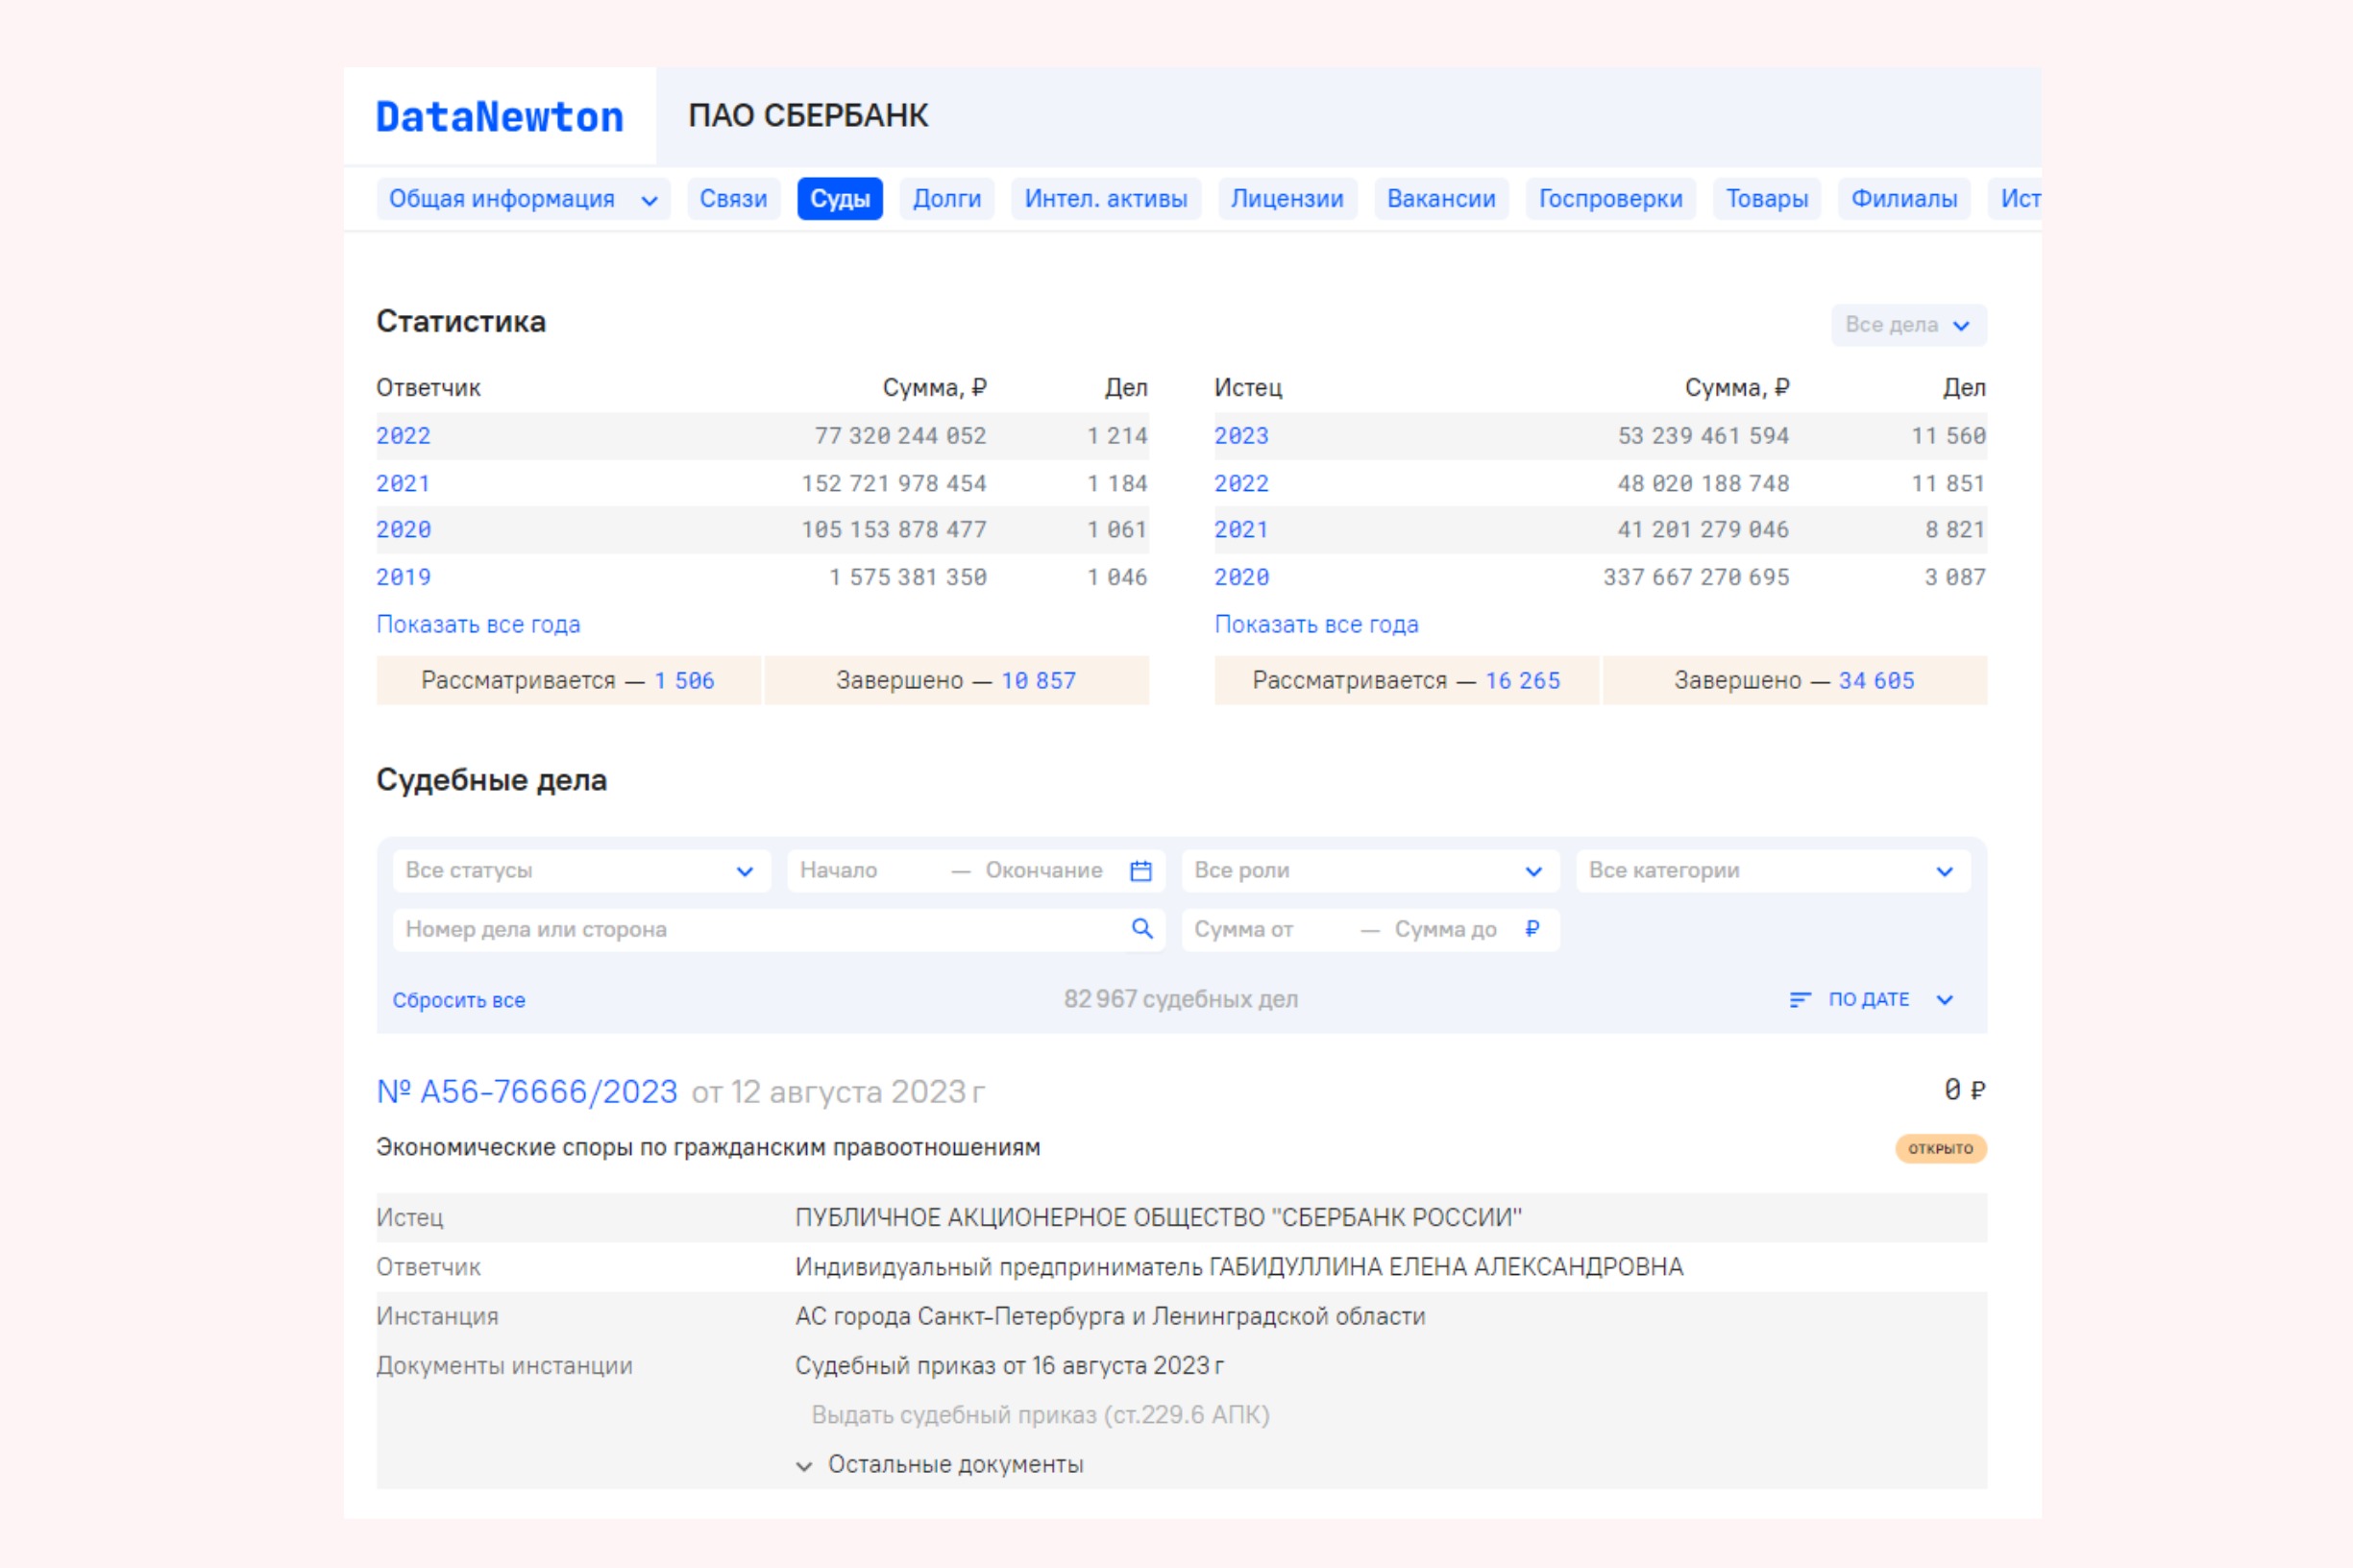Show all years under Ответчик table
The width and height of the screenshot is (2353, 1568).
[478, 625]
